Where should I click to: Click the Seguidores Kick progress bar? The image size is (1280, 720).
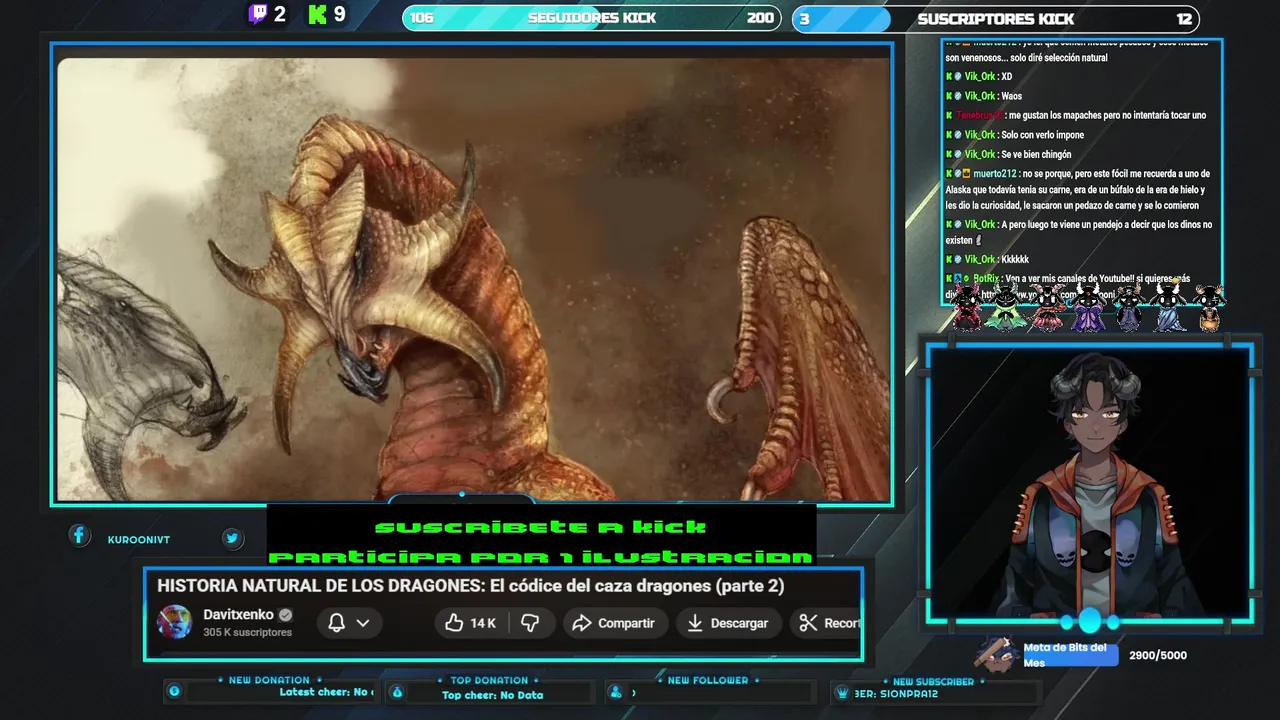(591, 18)
